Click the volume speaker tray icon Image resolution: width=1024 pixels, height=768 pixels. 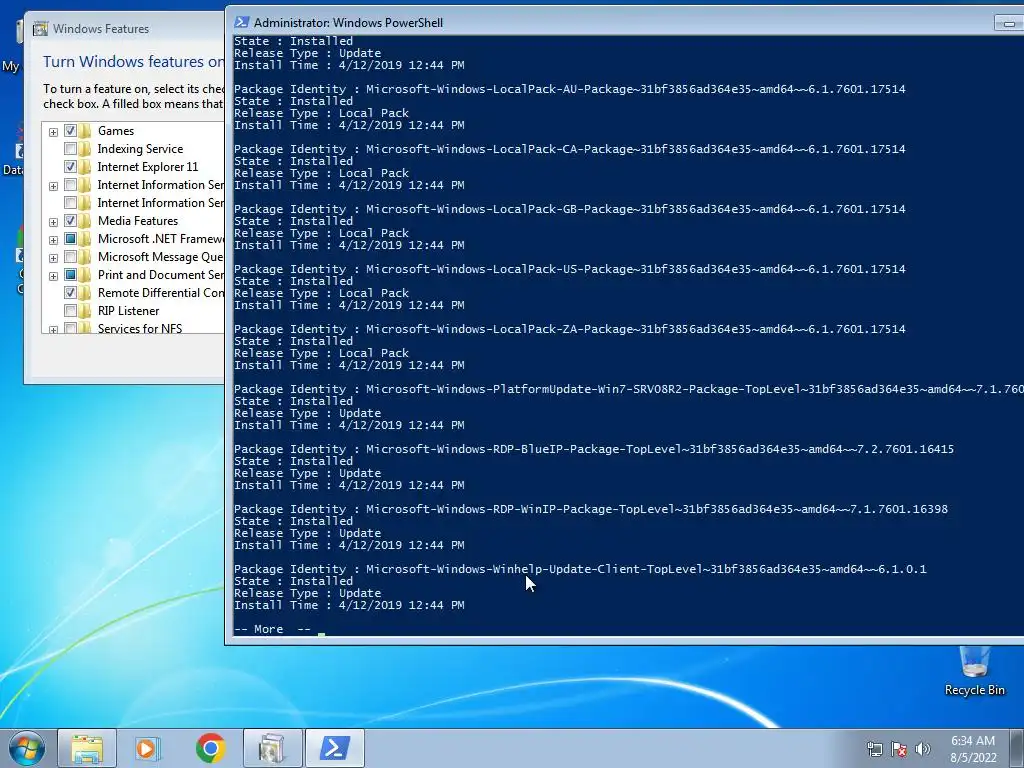click(x=923, y=749)
